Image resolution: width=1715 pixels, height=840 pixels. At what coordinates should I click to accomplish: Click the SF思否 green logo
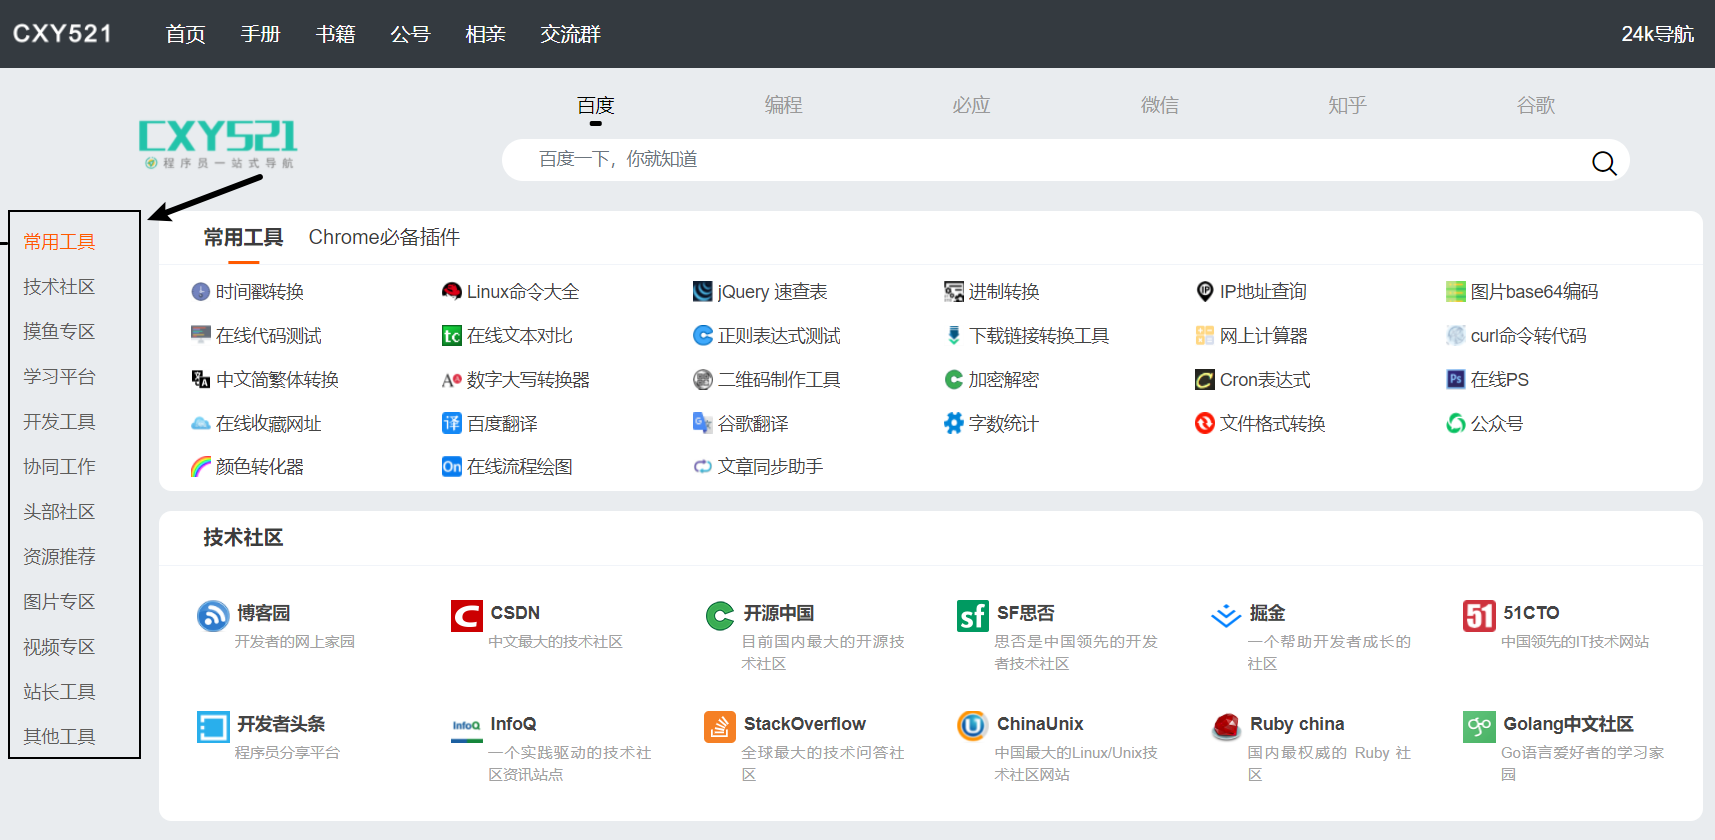(973, 616)
